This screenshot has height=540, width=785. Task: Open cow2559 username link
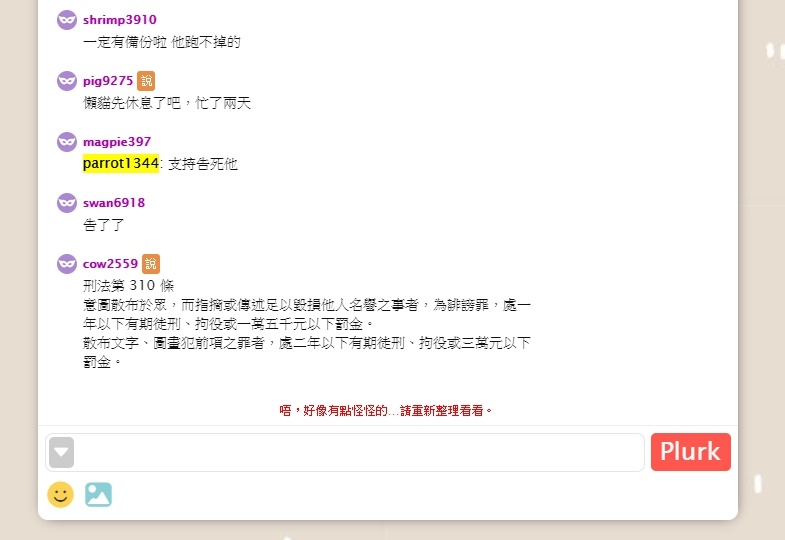pyautogui.click(x=110, y=264)
